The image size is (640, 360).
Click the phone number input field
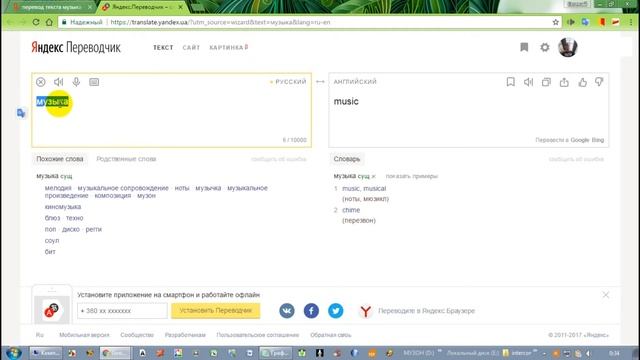tap(122, 311)
